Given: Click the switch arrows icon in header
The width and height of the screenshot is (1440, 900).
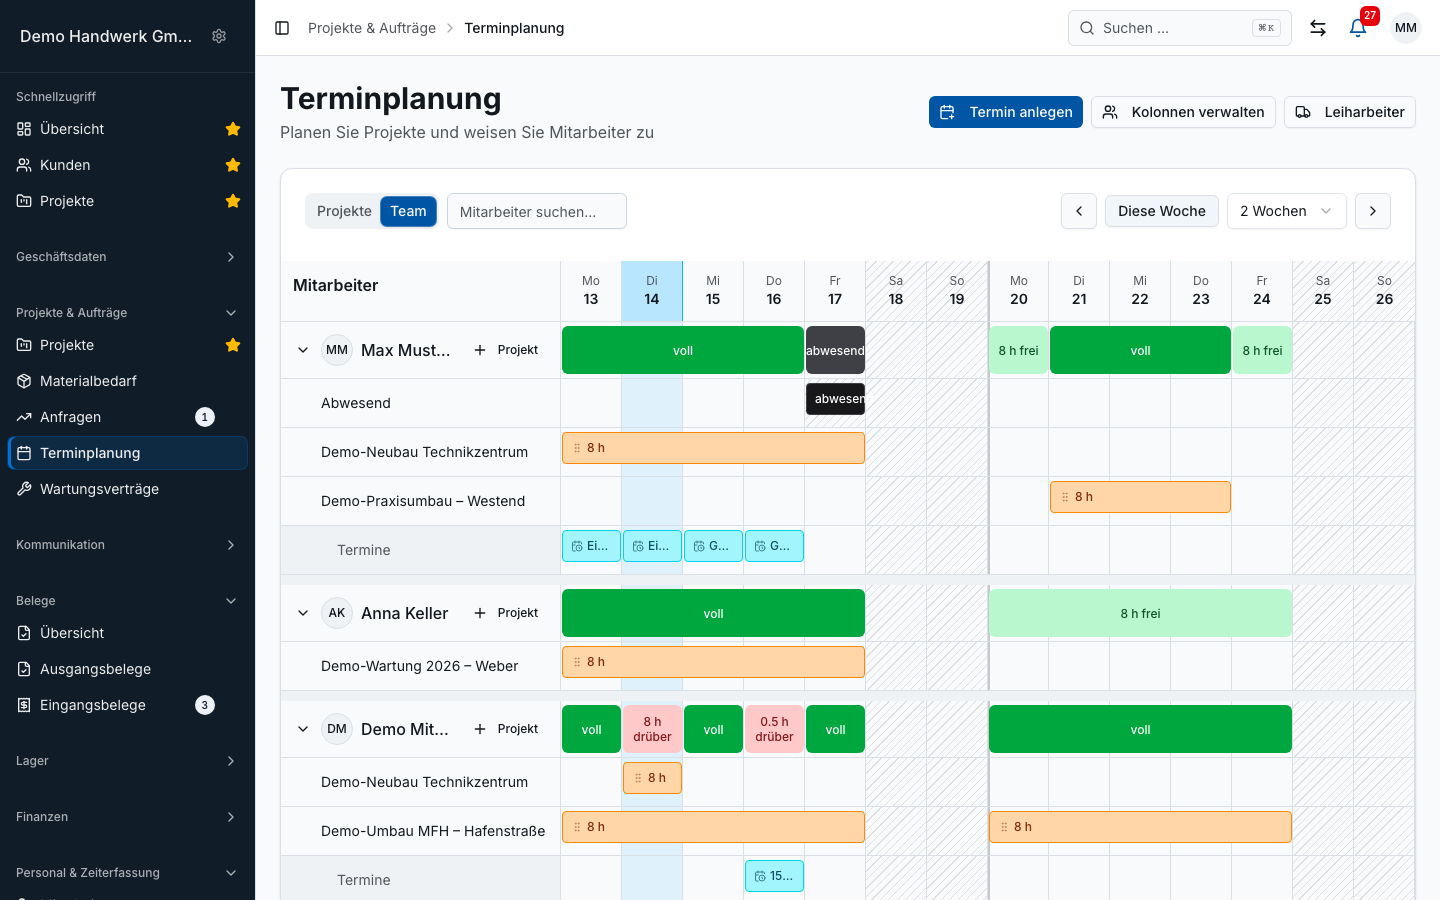Looking at the screenshot, I should tap(1318, 28).
